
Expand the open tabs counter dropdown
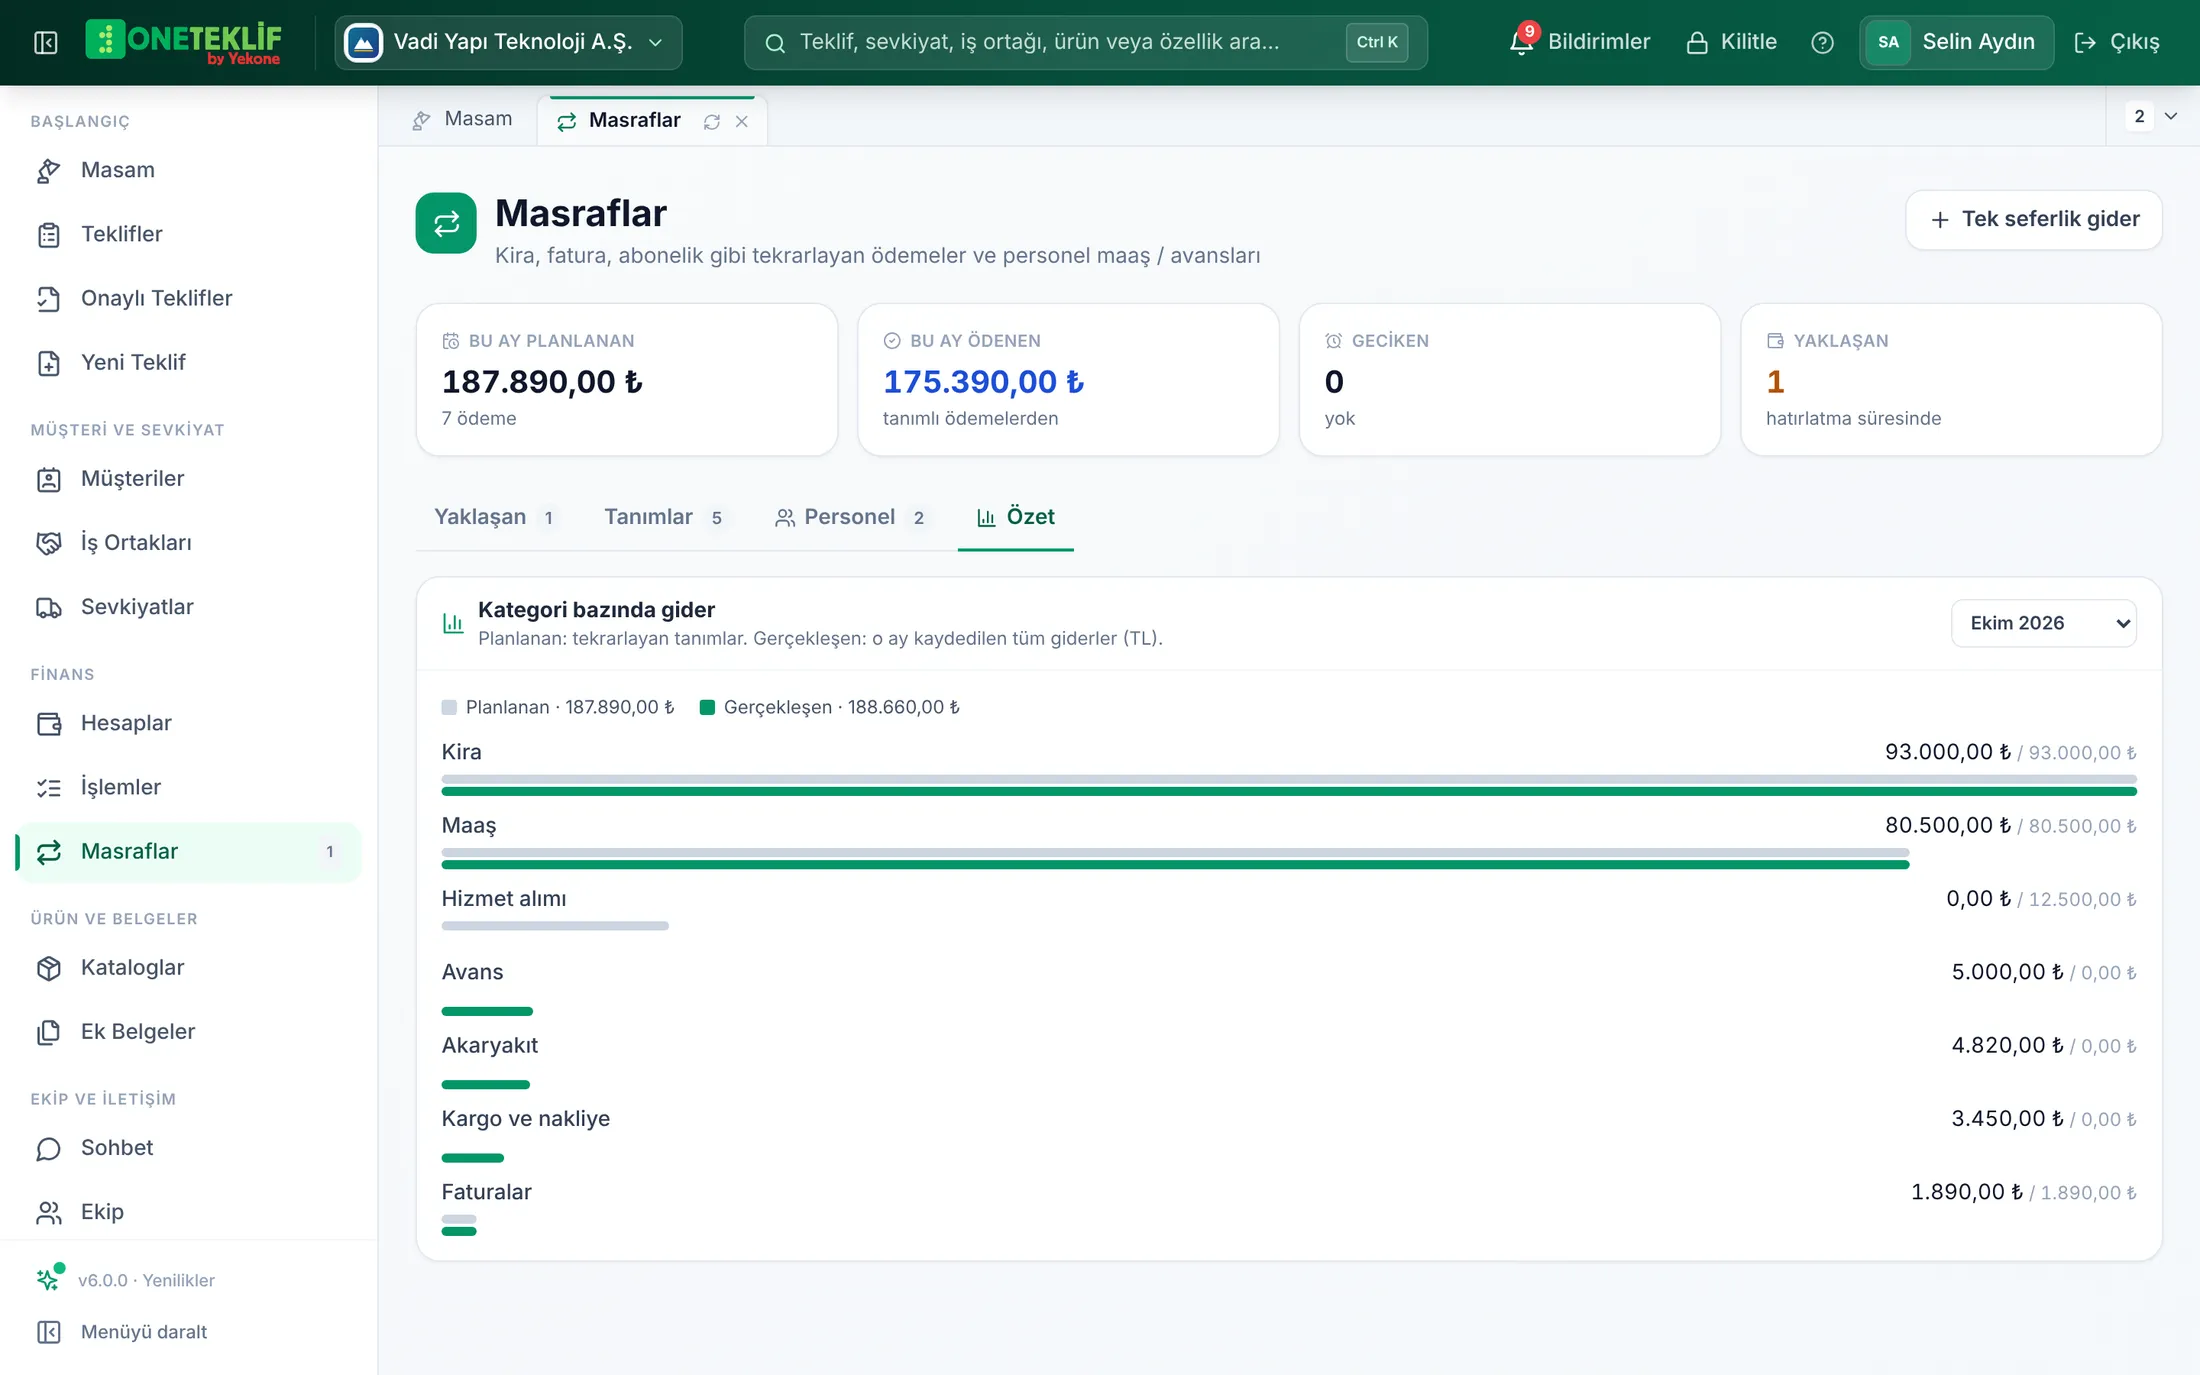click(2153, 116)
